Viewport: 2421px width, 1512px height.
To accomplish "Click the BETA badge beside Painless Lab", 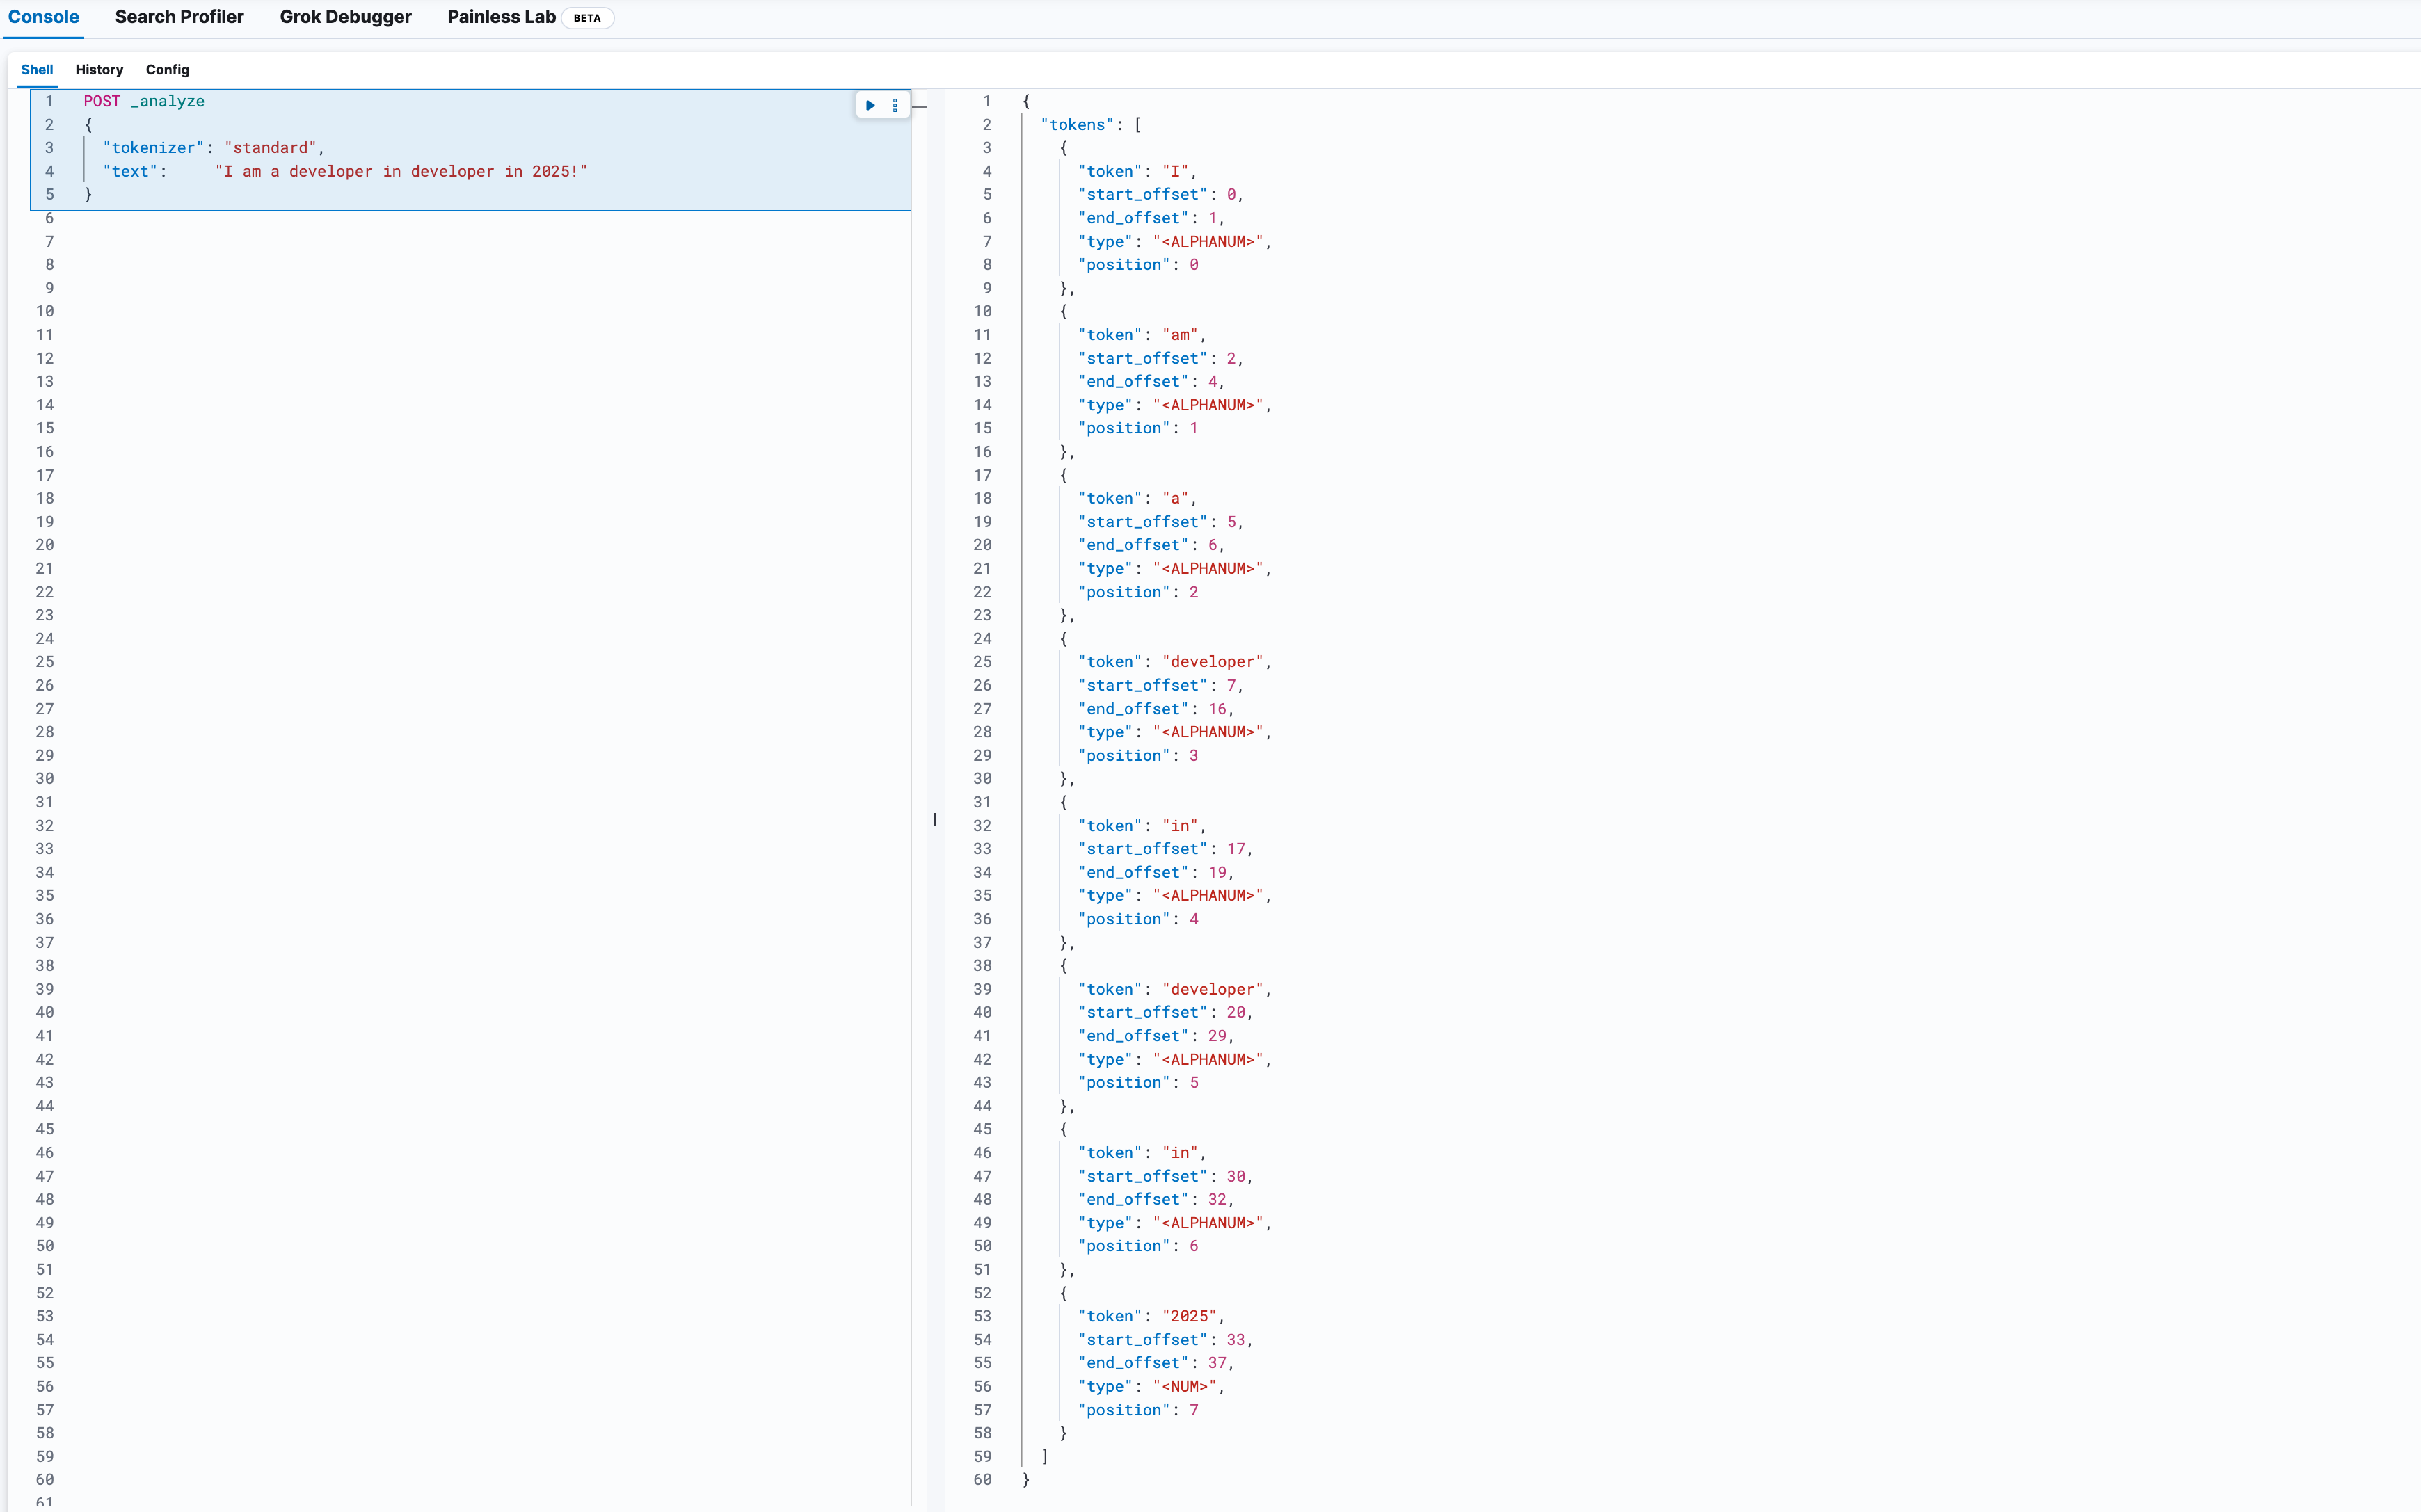I will [587, 18].
